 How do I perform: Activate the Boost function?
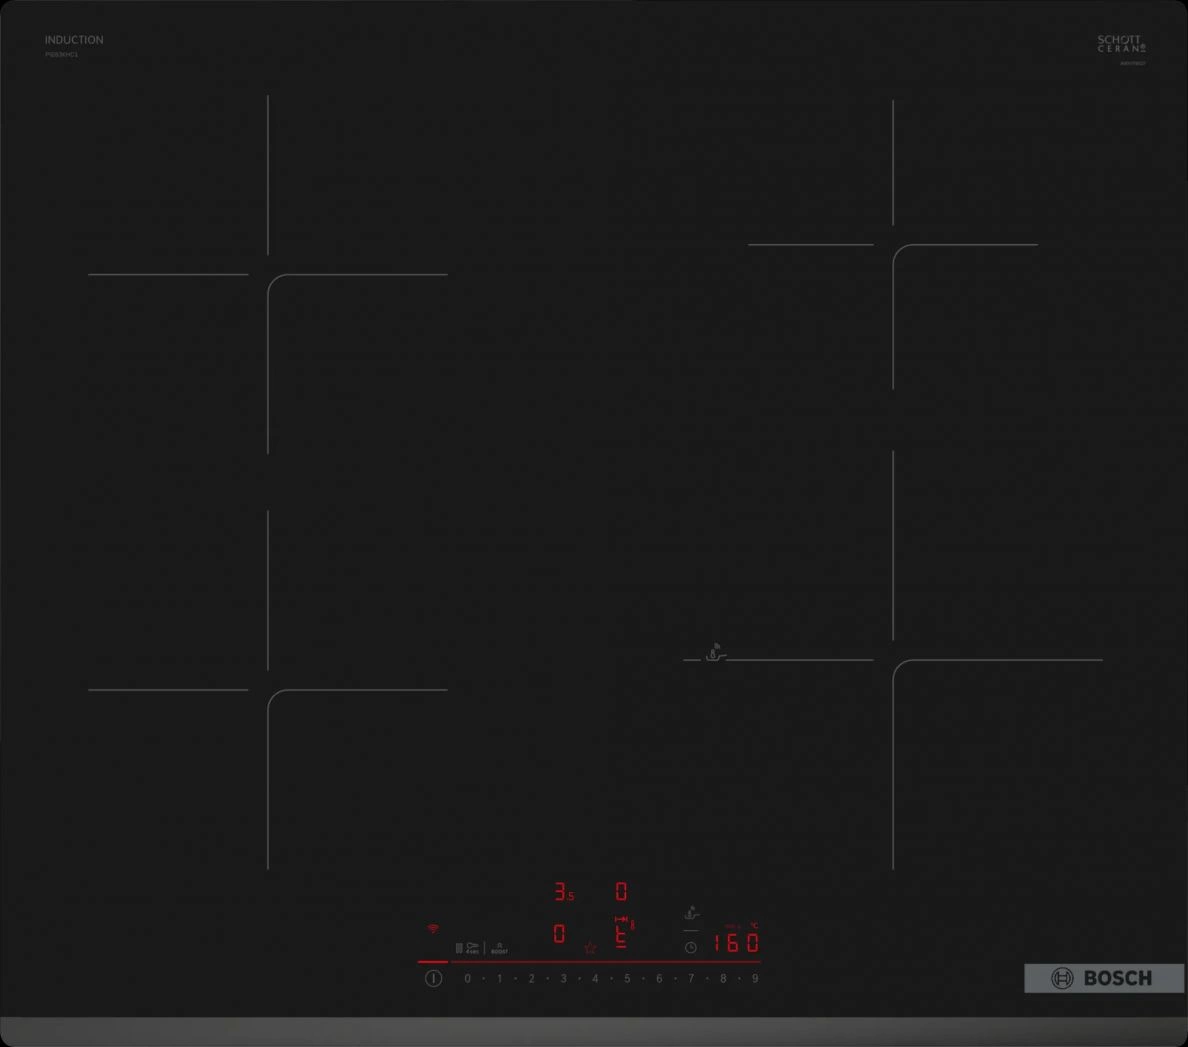[x=499, y=948]
